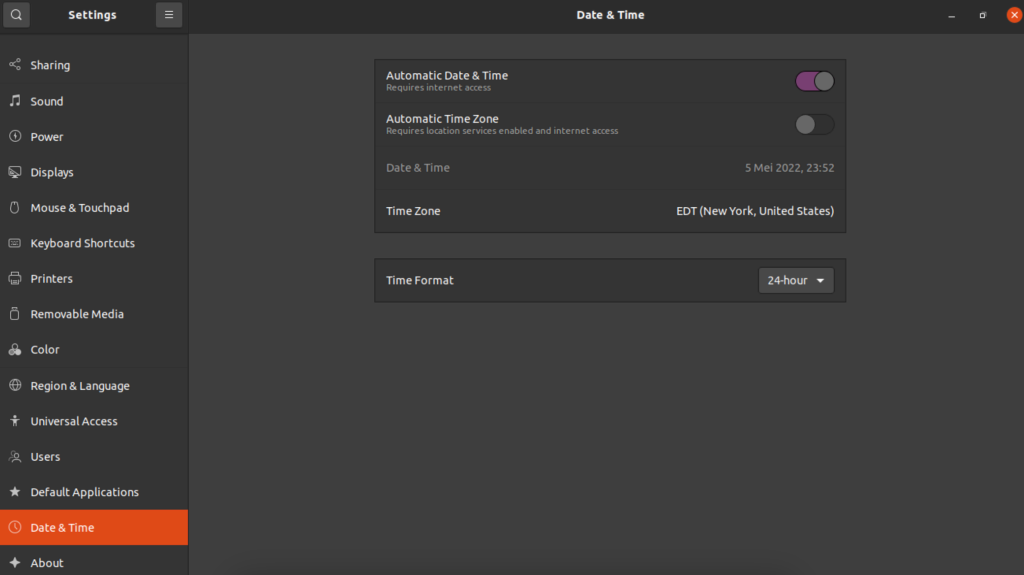The width and height of the screenshot is (1024, 575).
Task: Open Keyboard Shortcuts settings panel
Action: click(x=82, y=243)
